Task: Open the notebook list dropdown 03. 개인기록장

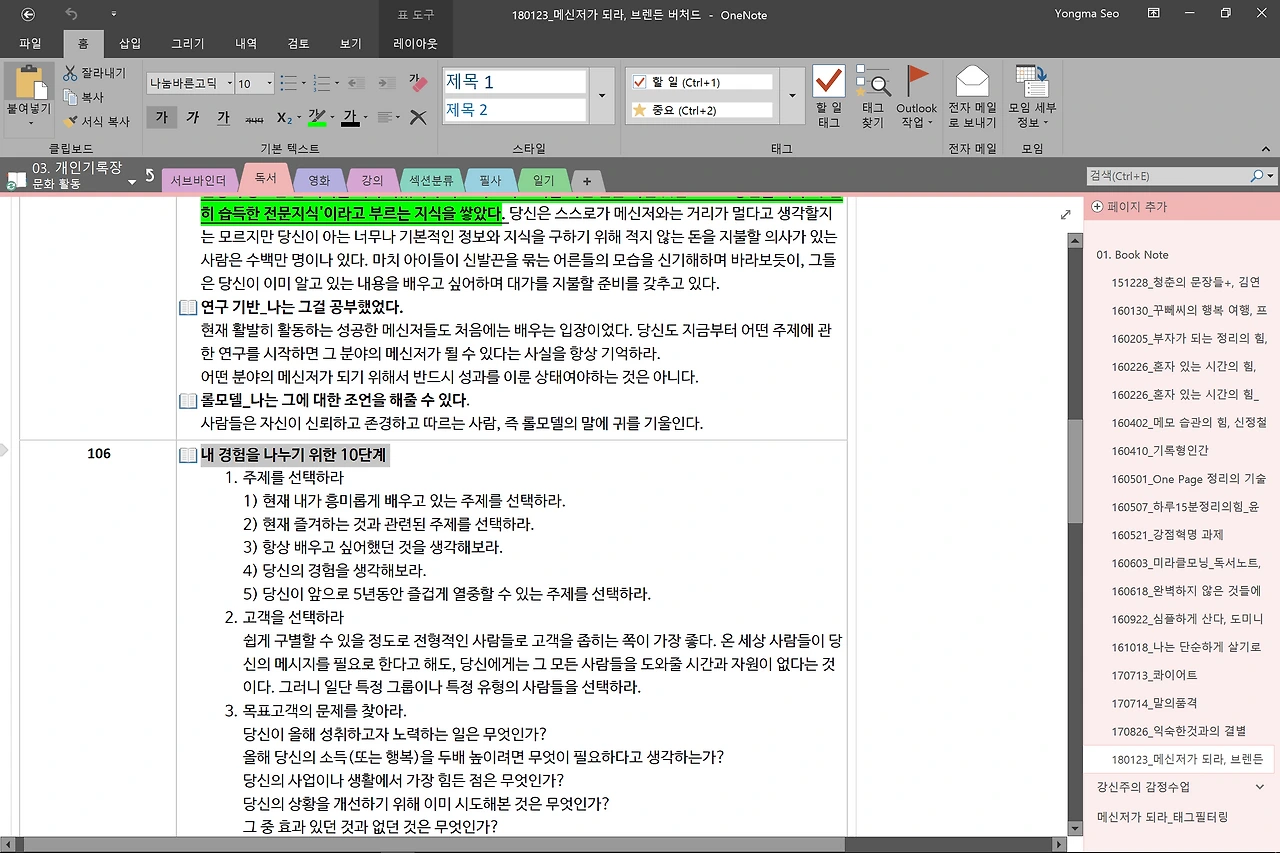Action: [x=132, y=183]
